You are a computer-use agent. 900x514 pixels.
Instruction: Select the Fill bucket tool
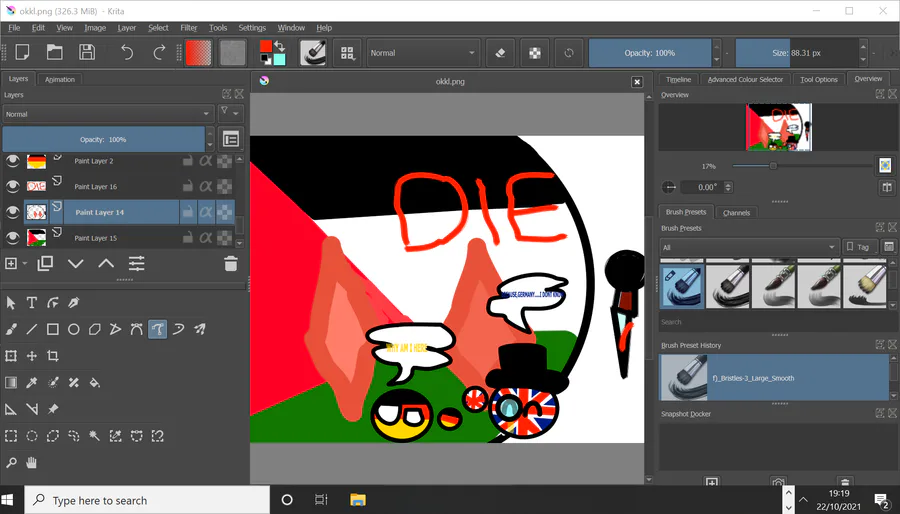click(x=95, y=382)
